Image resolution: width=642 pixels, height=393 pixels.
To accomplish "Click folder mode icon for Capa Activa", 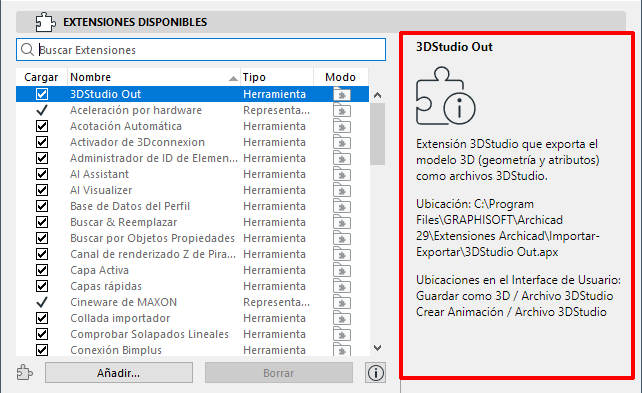I will coord(342,270).
